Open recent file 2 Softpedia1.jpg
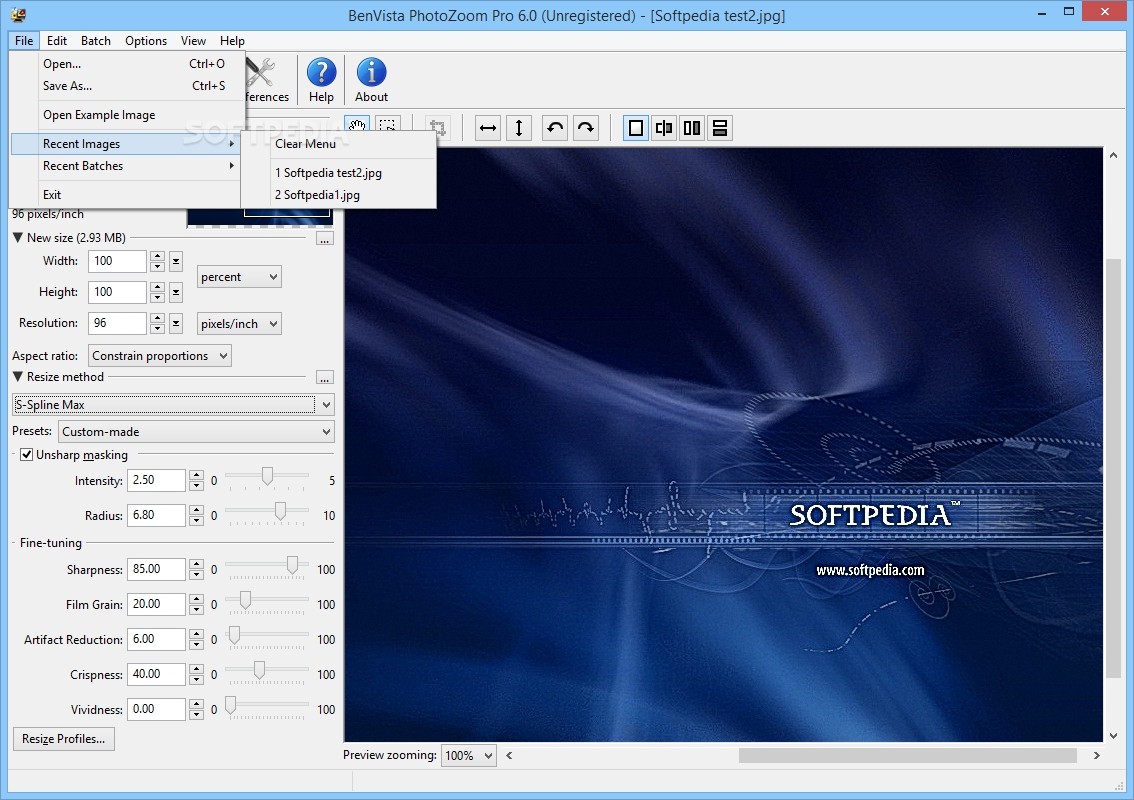The image size is (1134, 800). coord(338,195)
